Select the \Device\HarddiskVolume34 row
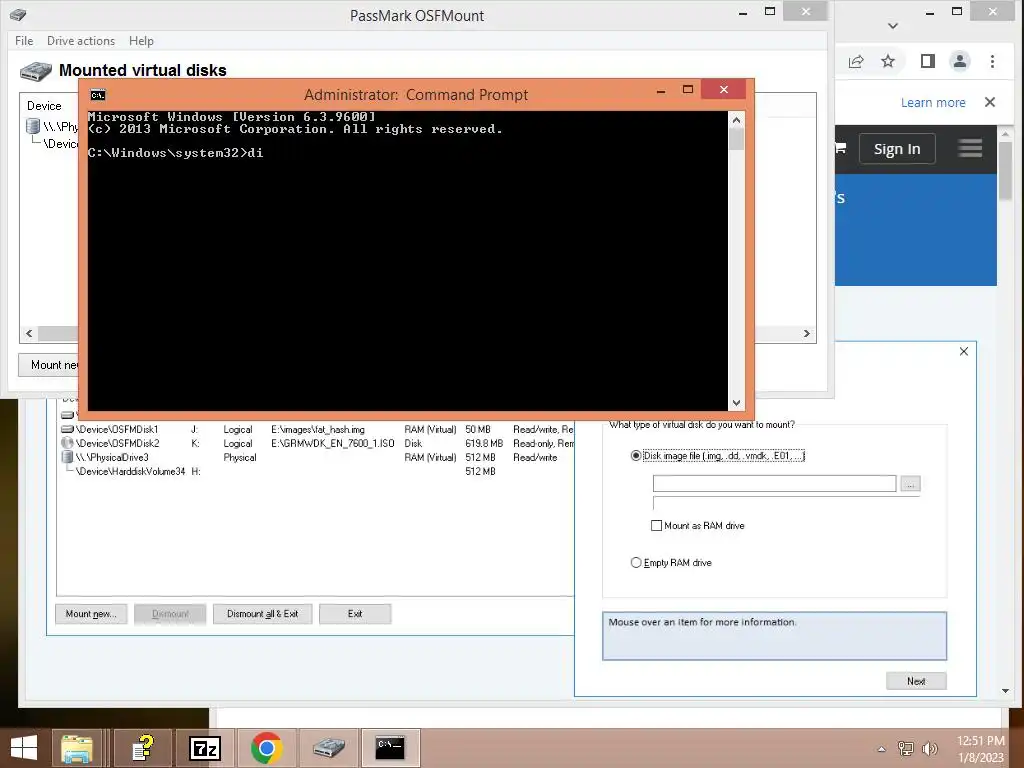This screenshot has height=768, width=1024. [317, 472]
